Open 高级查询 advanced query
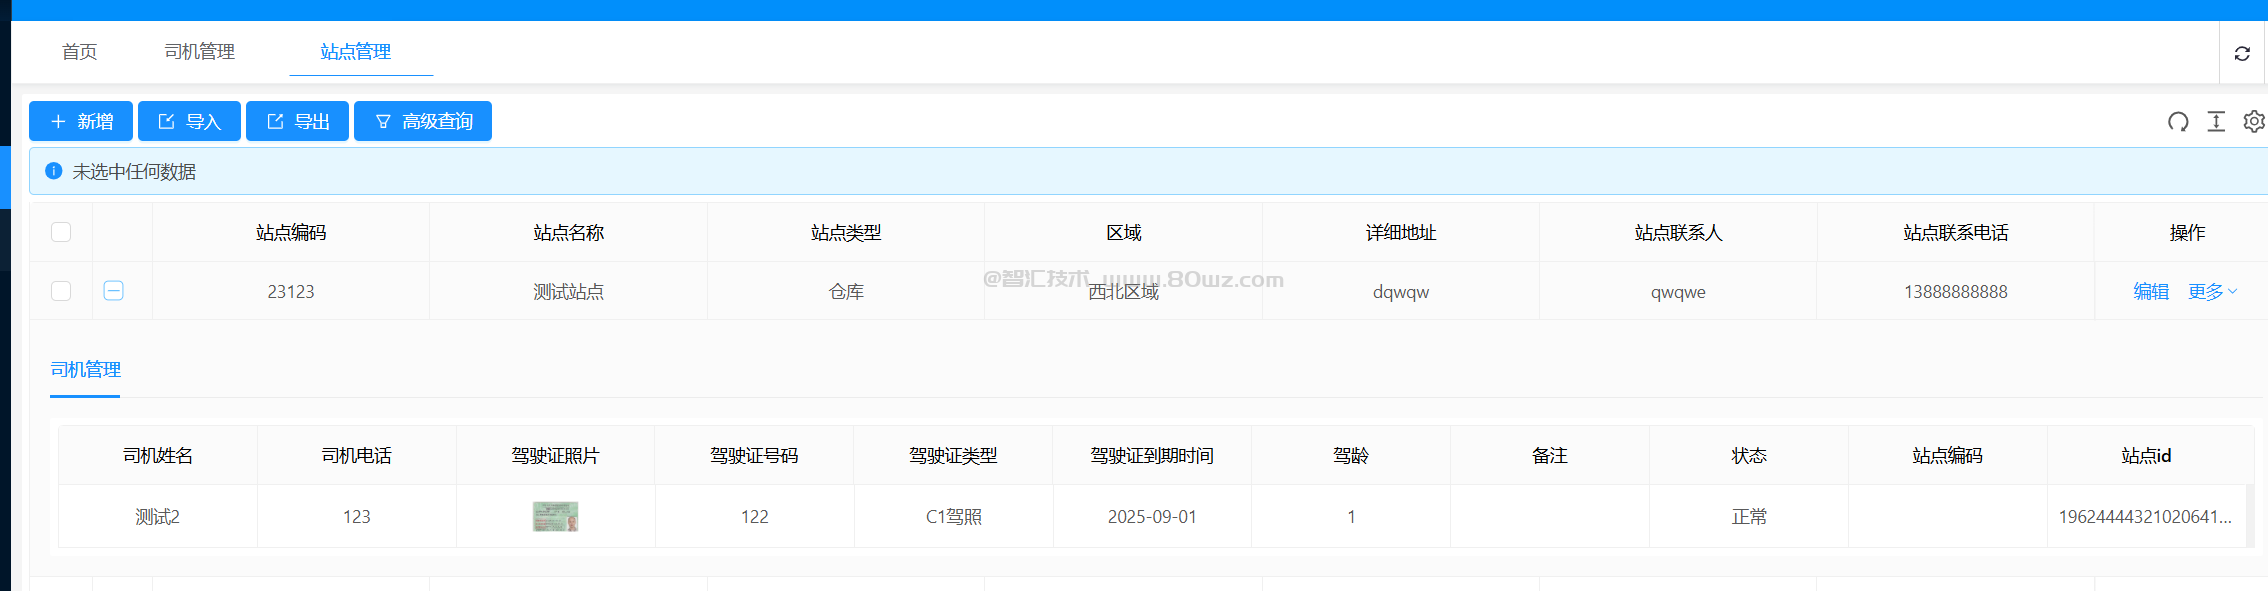Viewport: 2268px width, 591px height. [423, 121]
